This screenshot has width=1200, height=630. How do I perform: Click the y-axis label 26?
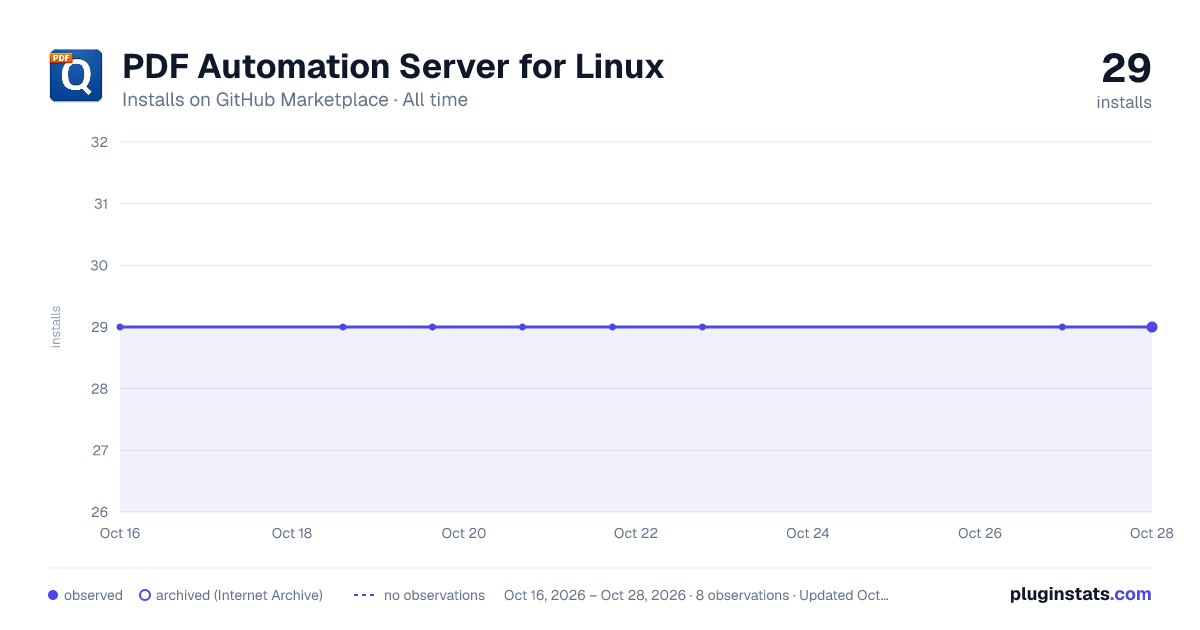pos(100,512)
